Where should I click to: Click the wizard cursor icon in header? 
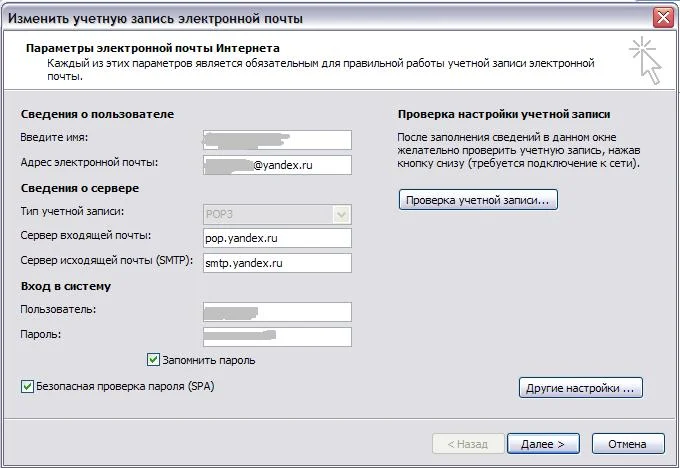(645, 60)
